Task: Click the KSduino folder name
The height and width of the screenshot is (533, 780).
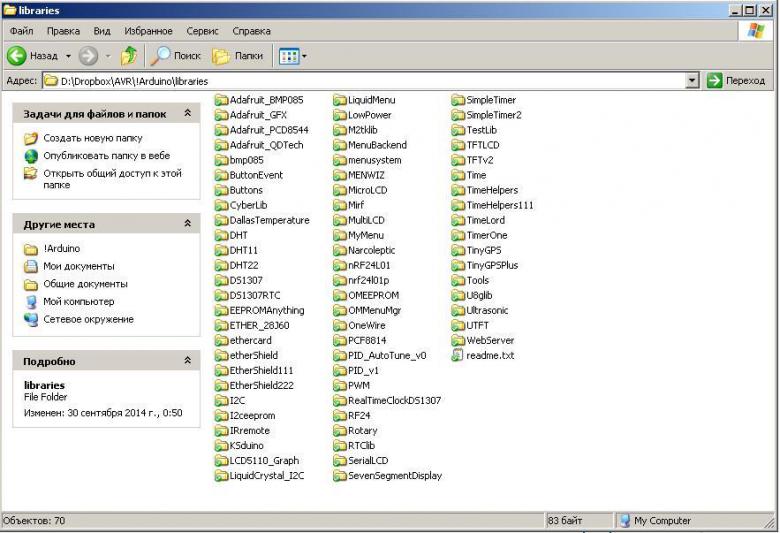Action: (246, 446)
